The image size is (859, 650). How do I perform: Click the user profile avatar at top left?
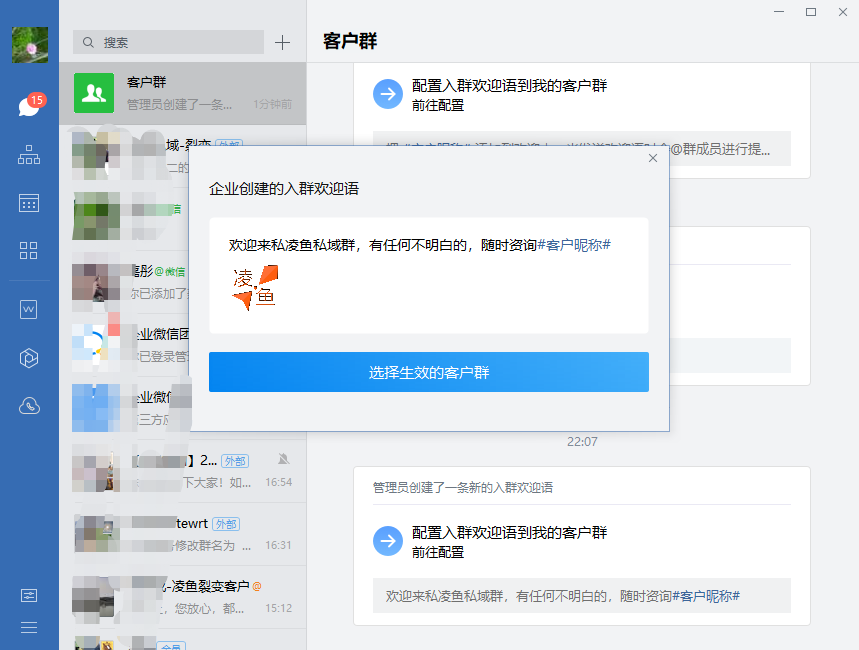tap(29, 45)
